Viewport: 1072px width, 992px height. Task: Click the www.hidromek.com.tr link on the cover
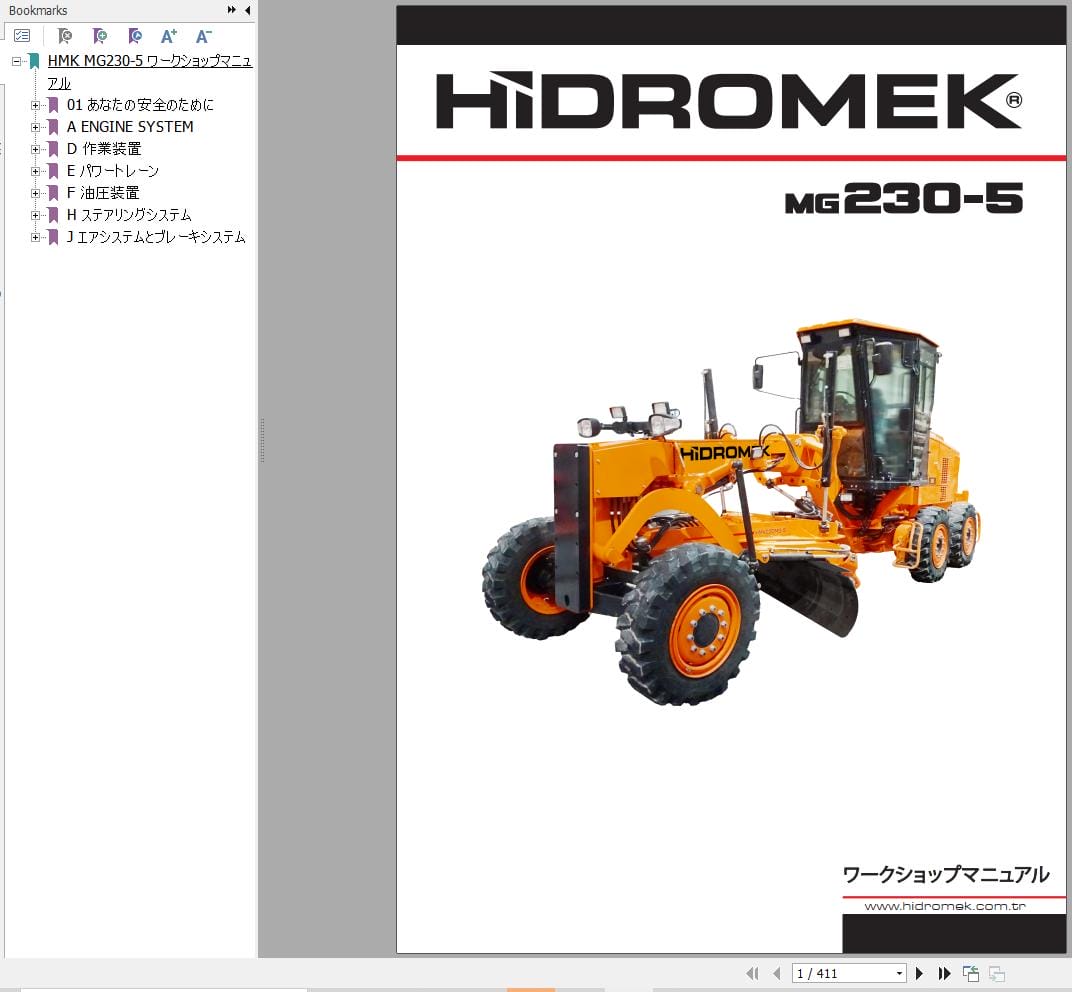click(945, 907)
